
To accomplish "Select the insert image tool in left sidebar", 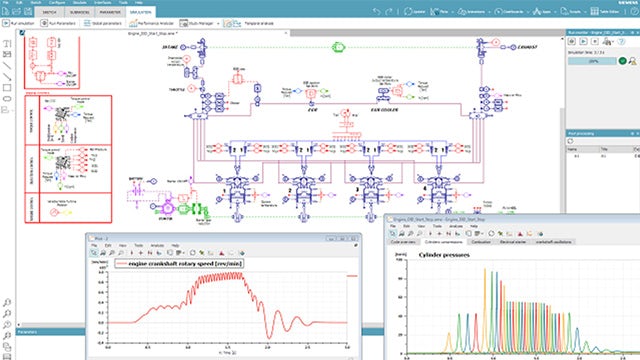I will pyautogui.click(x=7, y=54).
